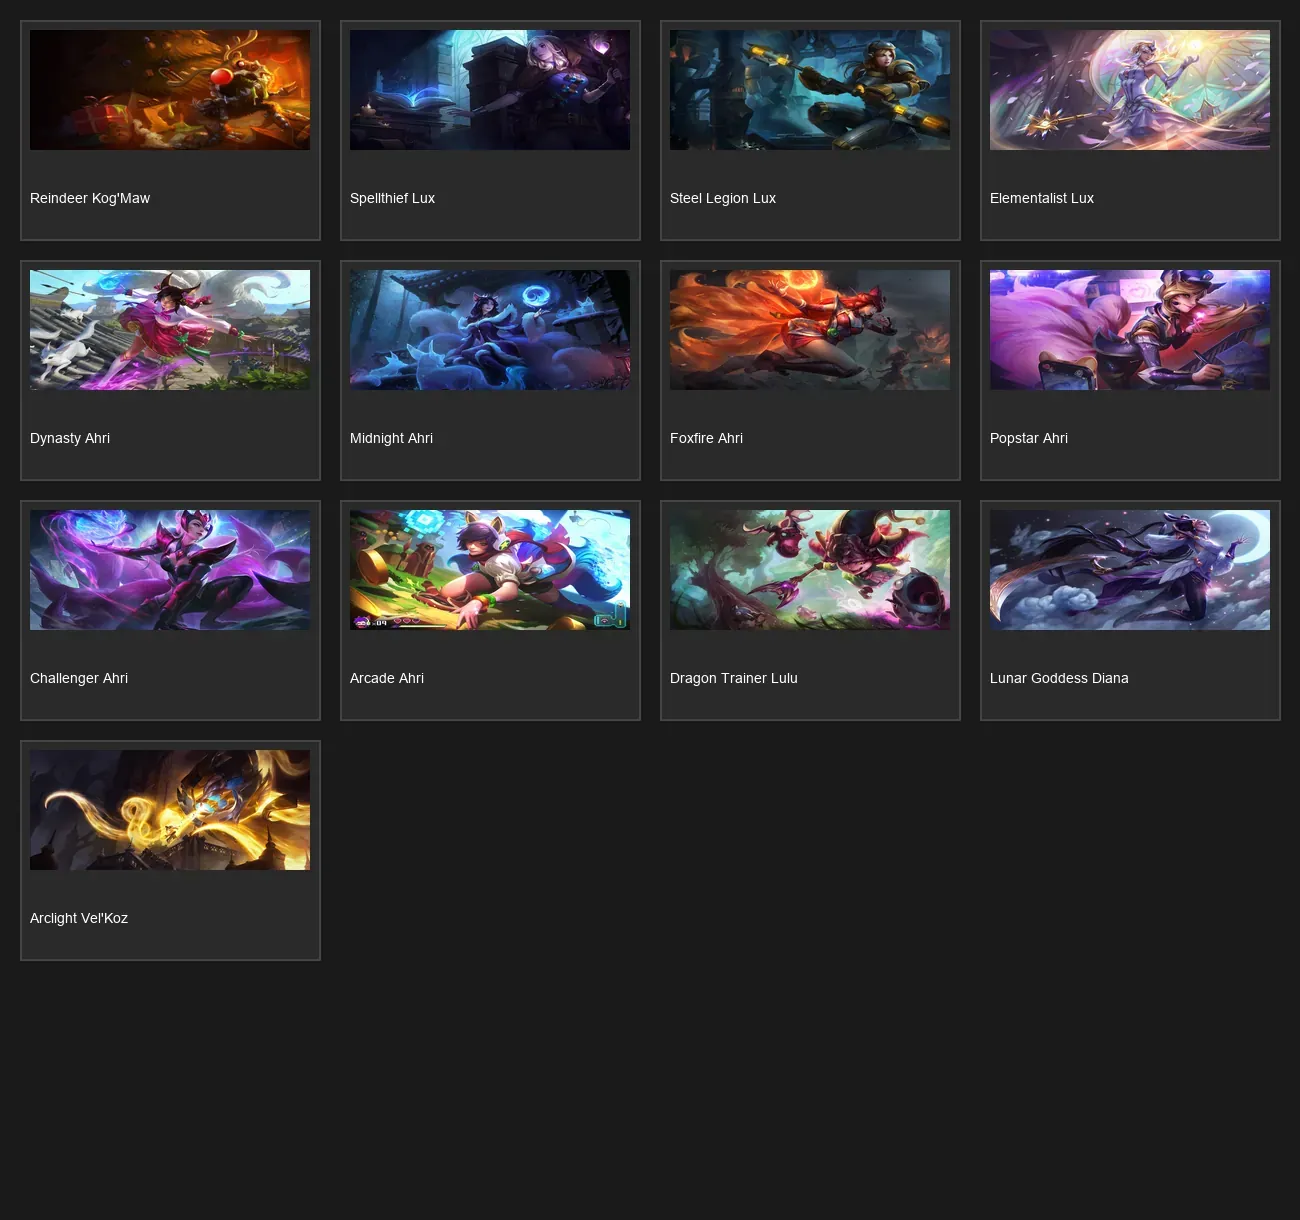Open the Dynasty Ahri skin image
1300x1220 pixels.
point(170,330)
